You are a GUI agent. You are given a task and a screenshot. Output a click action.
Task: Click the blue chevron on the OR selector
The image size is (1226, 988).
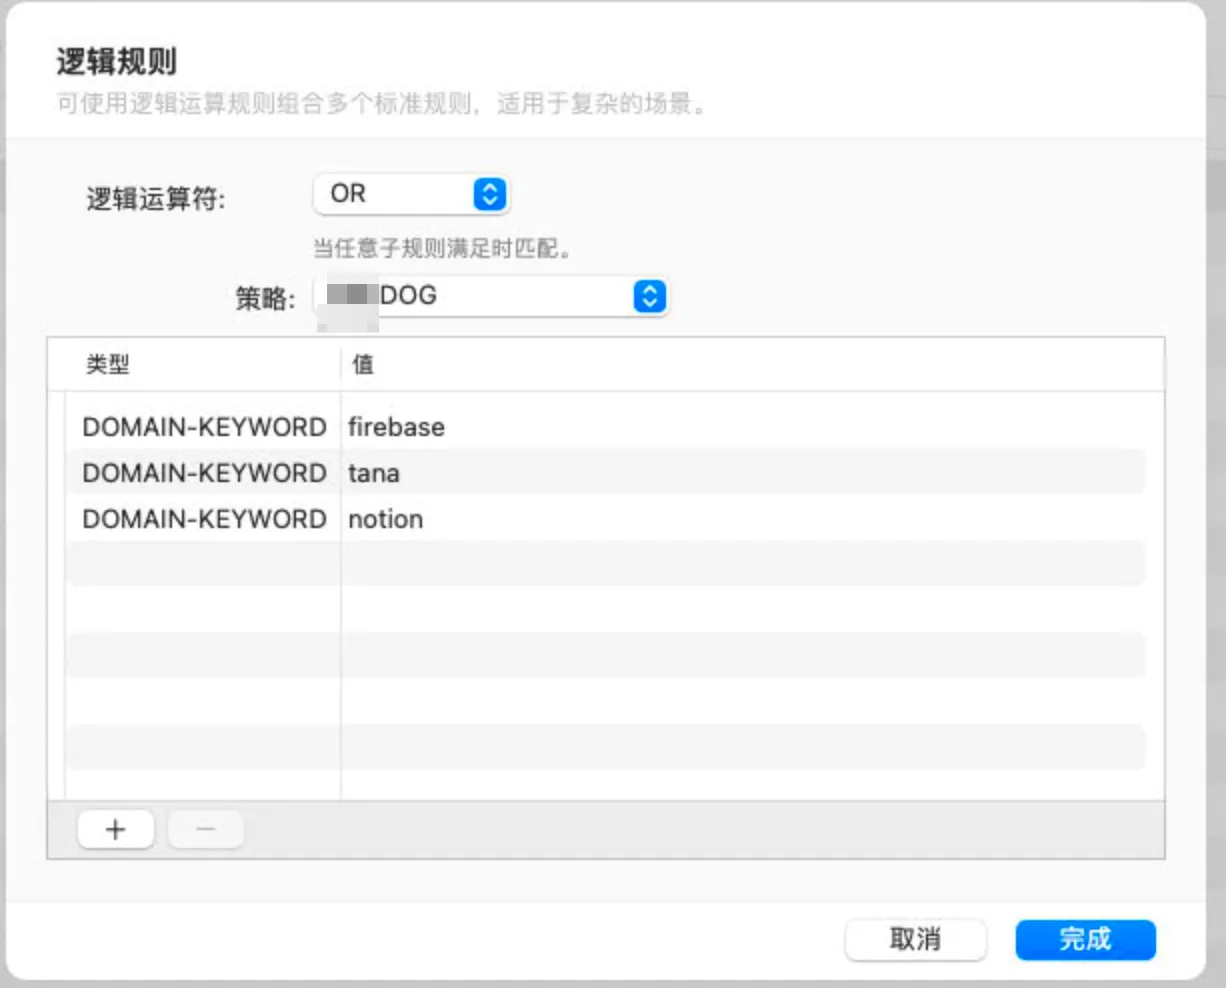point(489,194)
